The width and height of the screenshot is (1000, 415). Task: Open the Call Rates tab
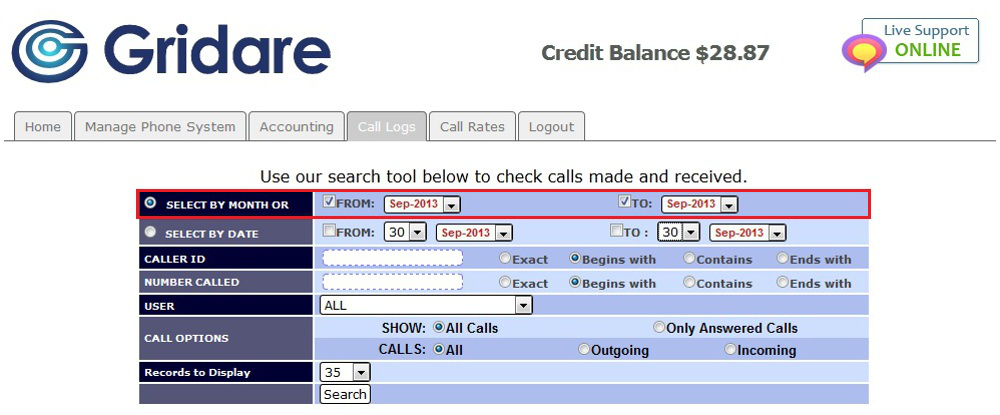pos(473,127)
